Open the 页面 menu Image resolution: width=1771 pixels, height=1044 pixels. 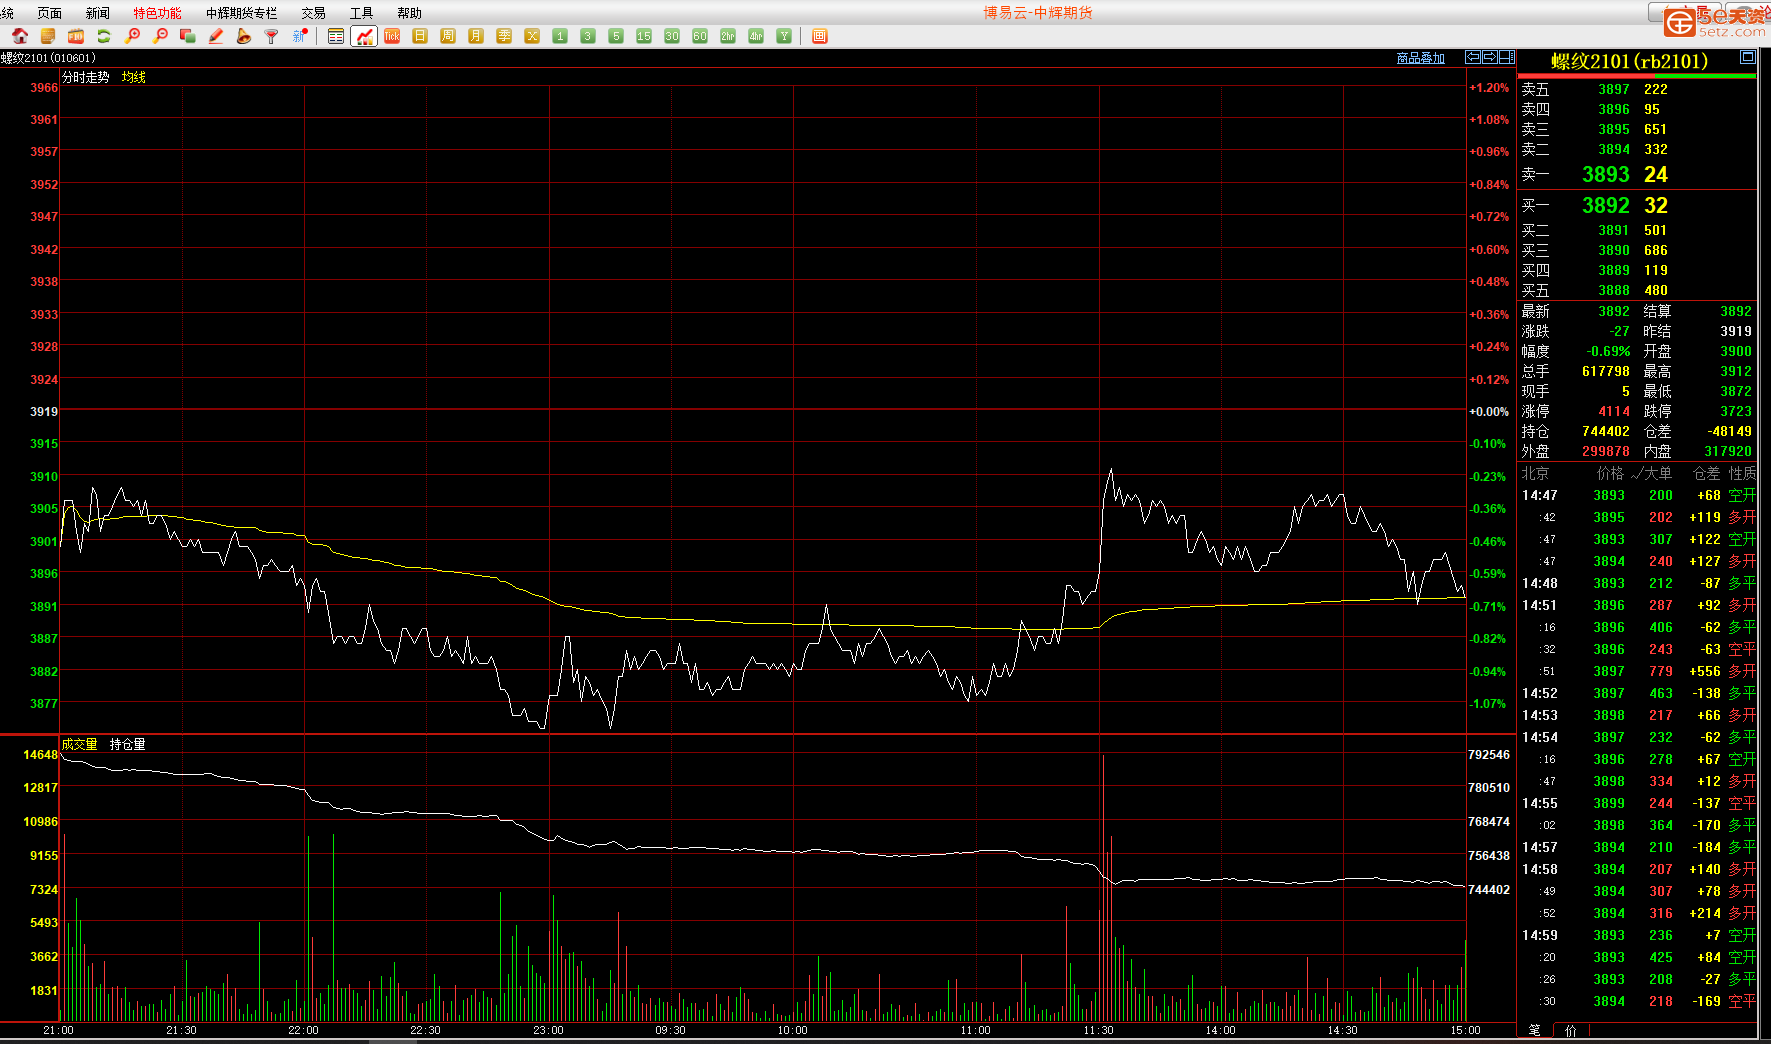(x=49, y=13)
